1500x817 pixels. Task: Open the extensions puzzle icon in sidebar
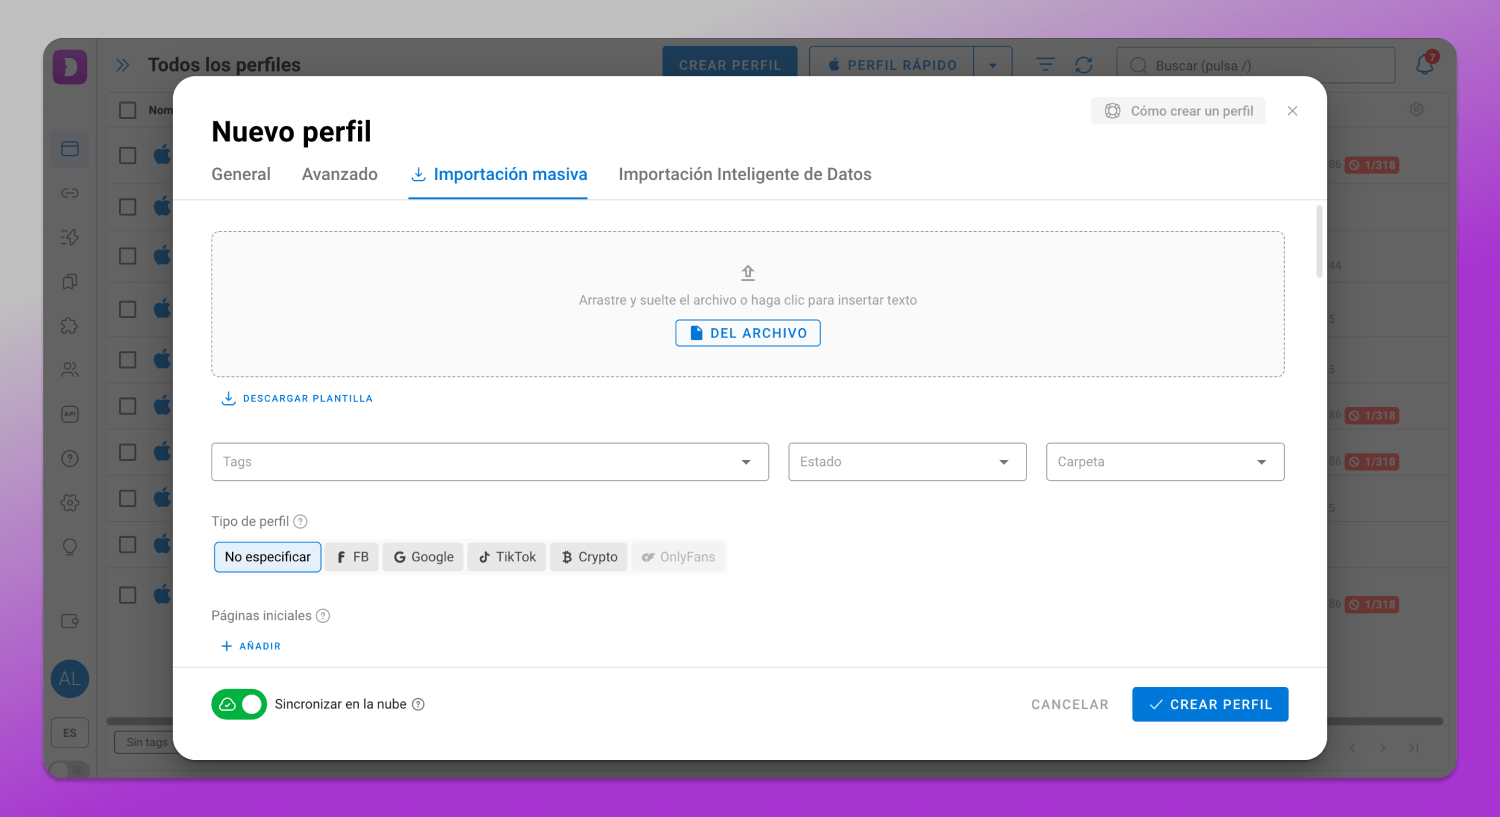click(70, 326)
